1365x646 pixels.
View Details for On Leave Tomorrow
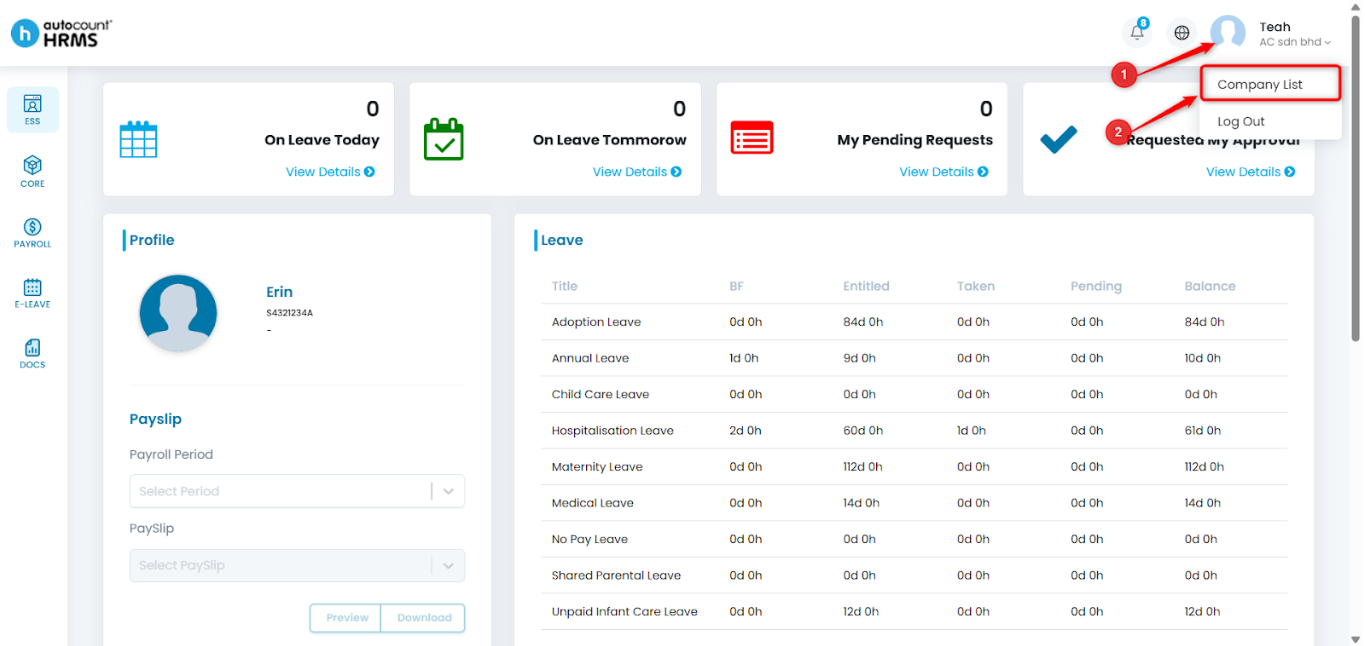point(637,172)
